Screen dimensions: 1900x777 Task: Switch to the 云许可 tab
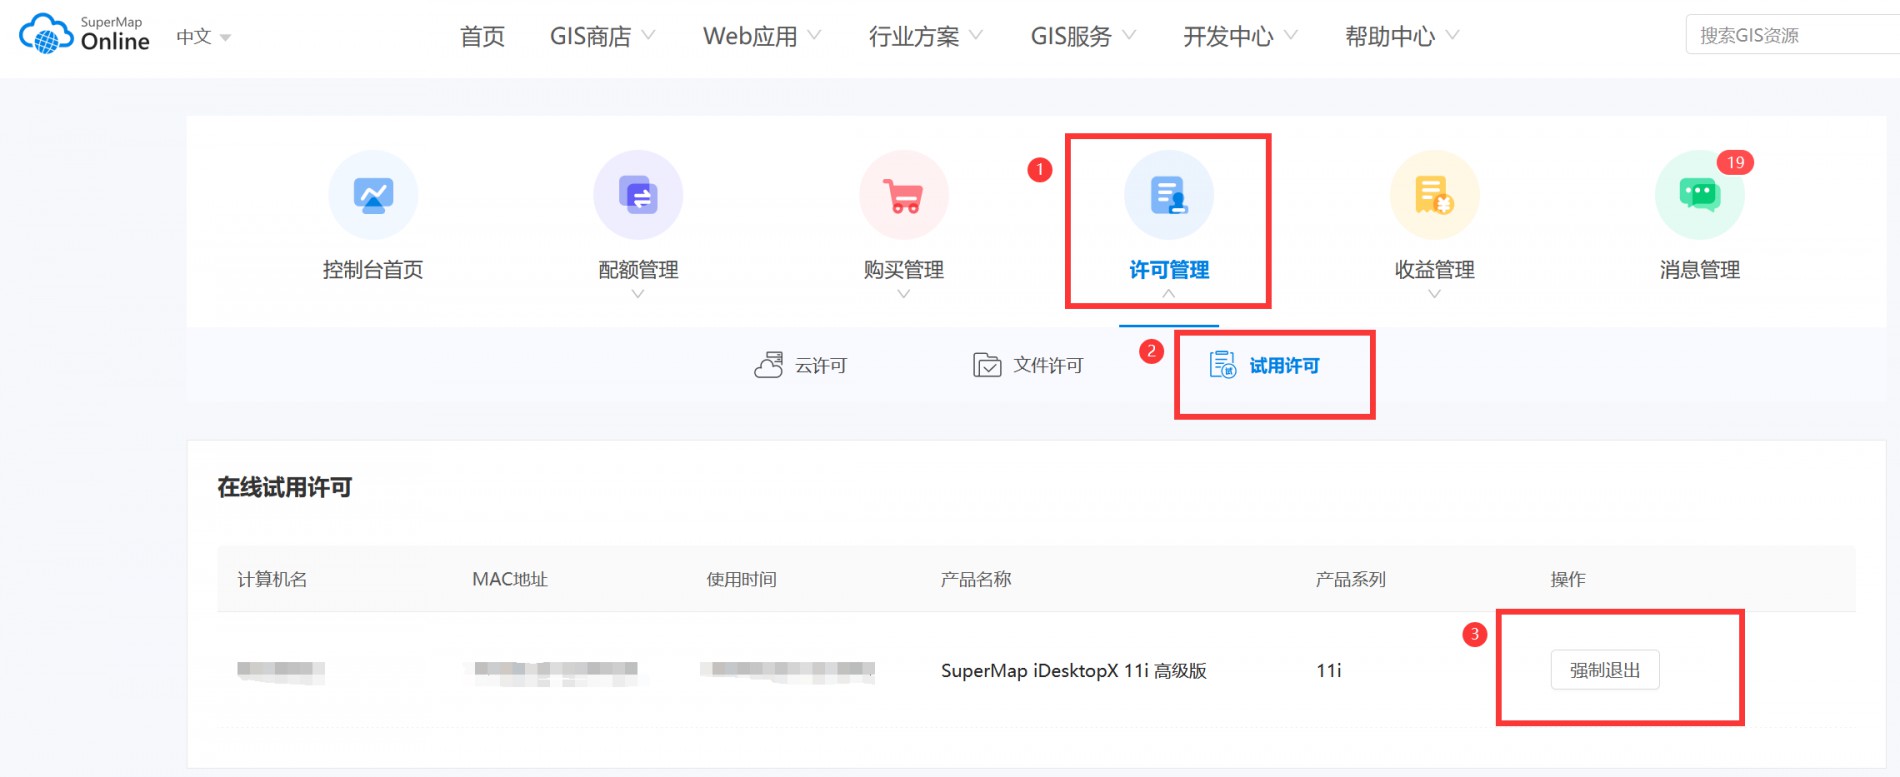pos(801,365)
